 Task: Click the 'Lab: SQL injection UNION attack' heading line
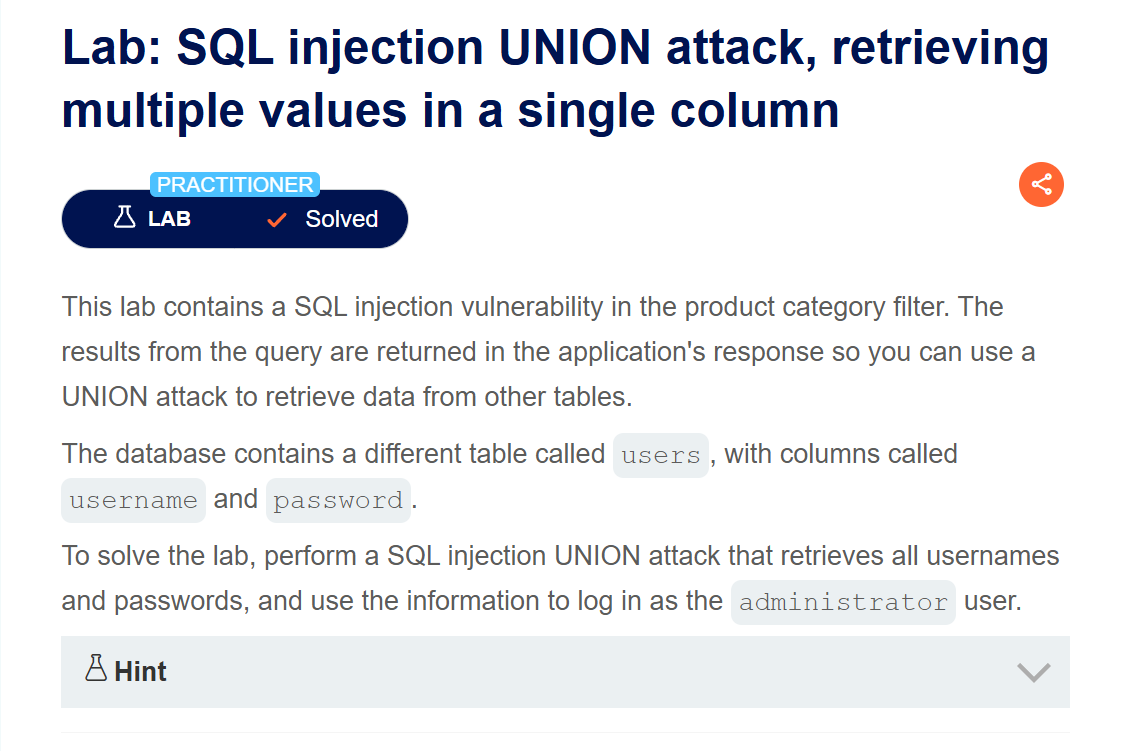click(x=555, y=47)
